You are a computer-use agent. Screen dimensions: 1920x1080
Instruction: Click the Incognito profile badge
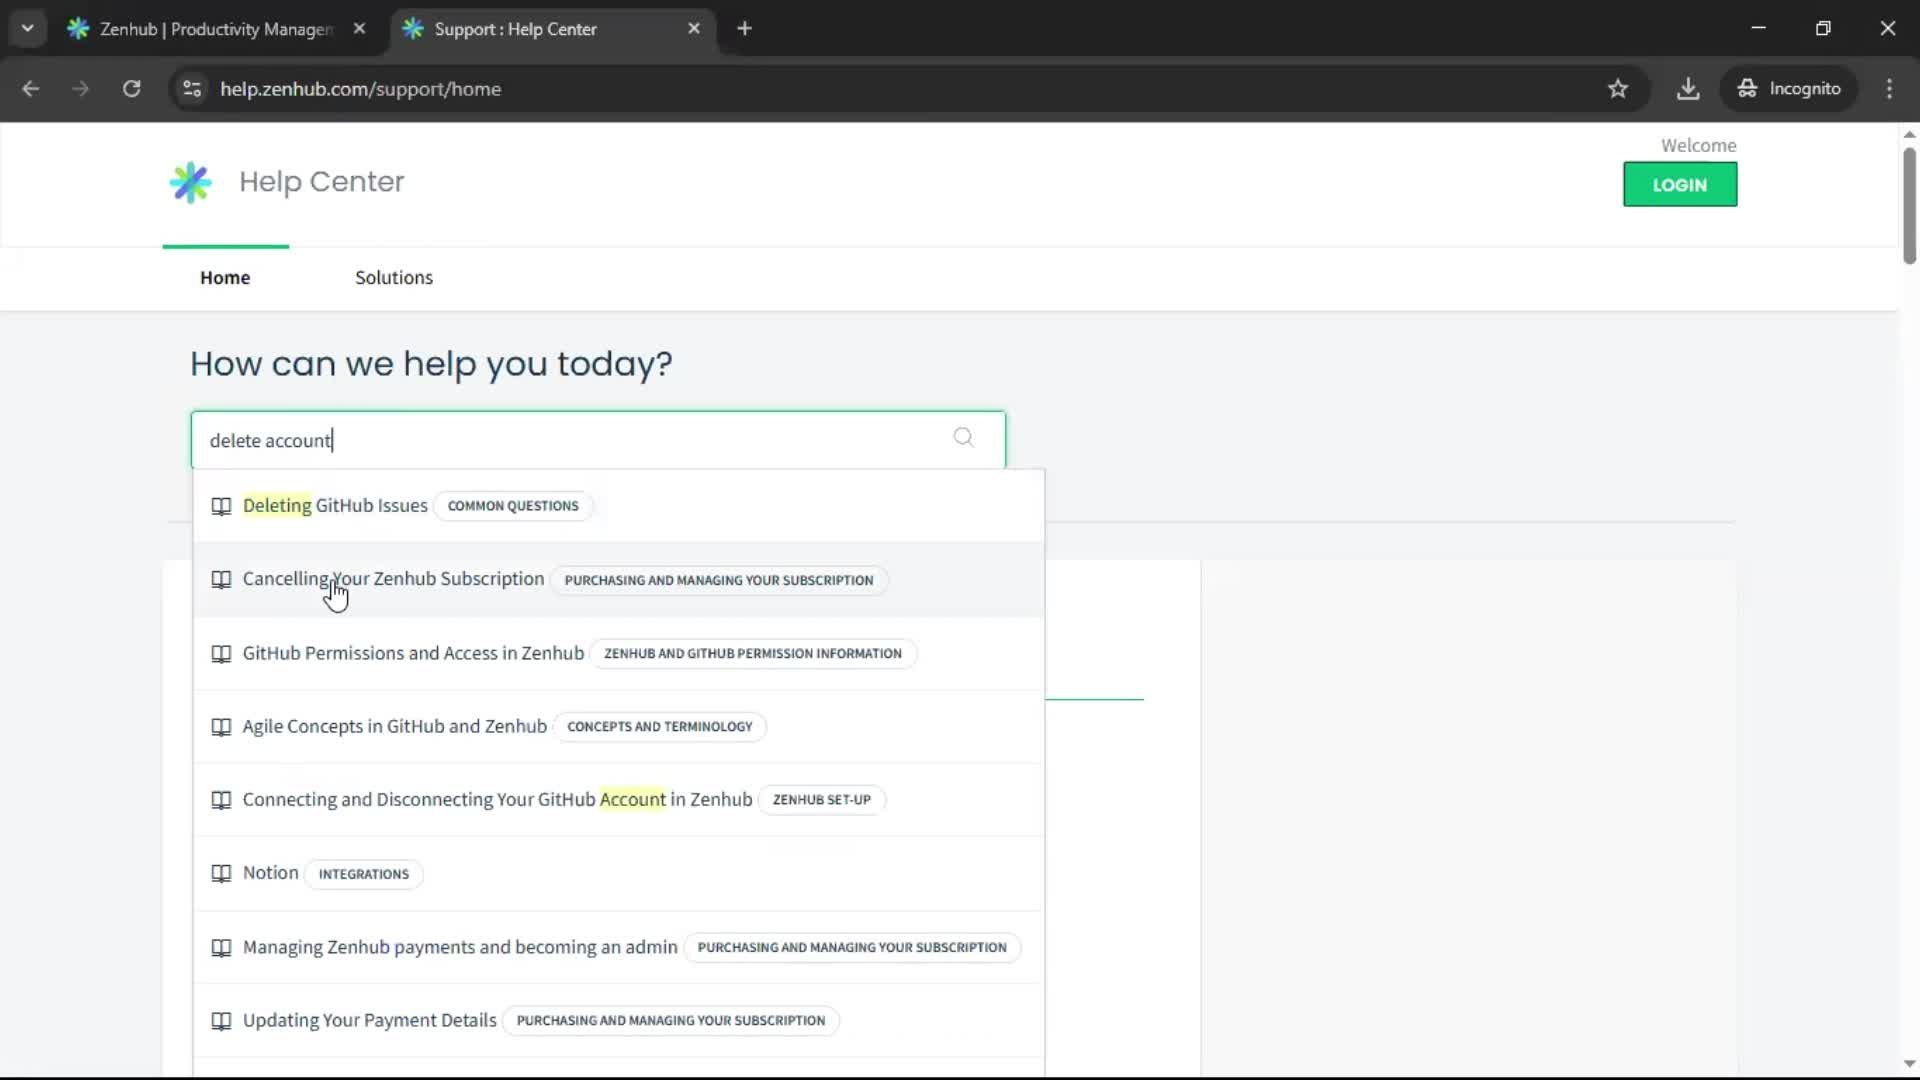point(1789,88)
